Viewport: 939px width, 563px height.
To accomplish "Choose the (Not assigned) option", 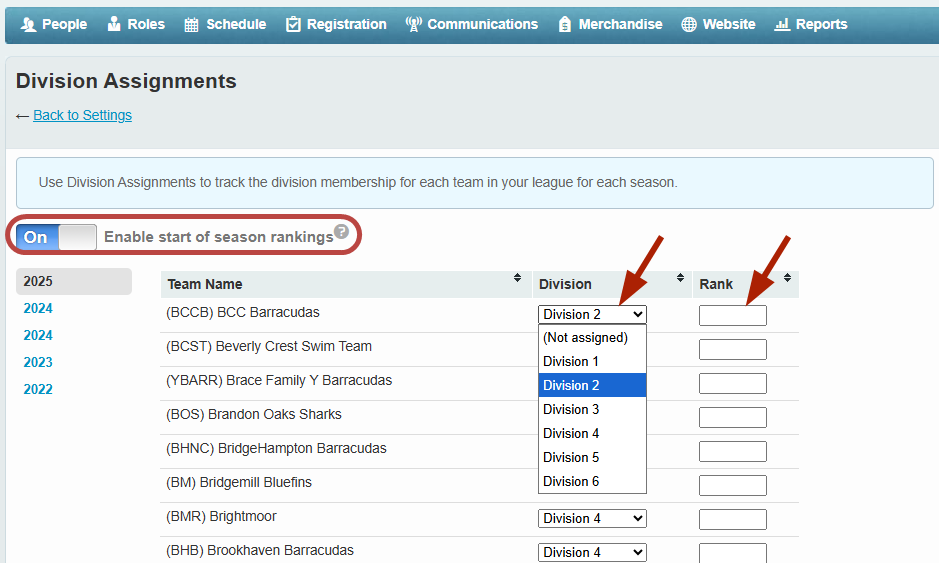I will click(x=585, y=337).
